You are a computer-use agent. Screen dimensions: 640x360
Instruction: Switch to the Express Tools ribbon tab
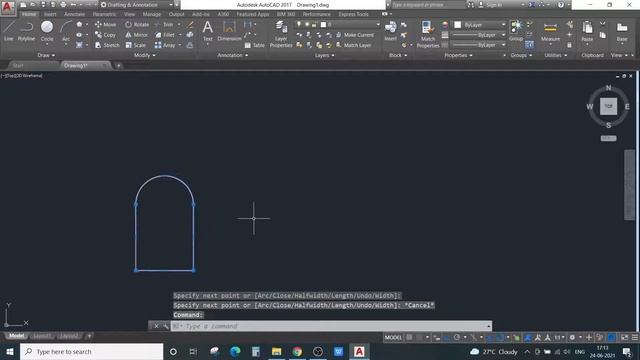tap(353, 14)
